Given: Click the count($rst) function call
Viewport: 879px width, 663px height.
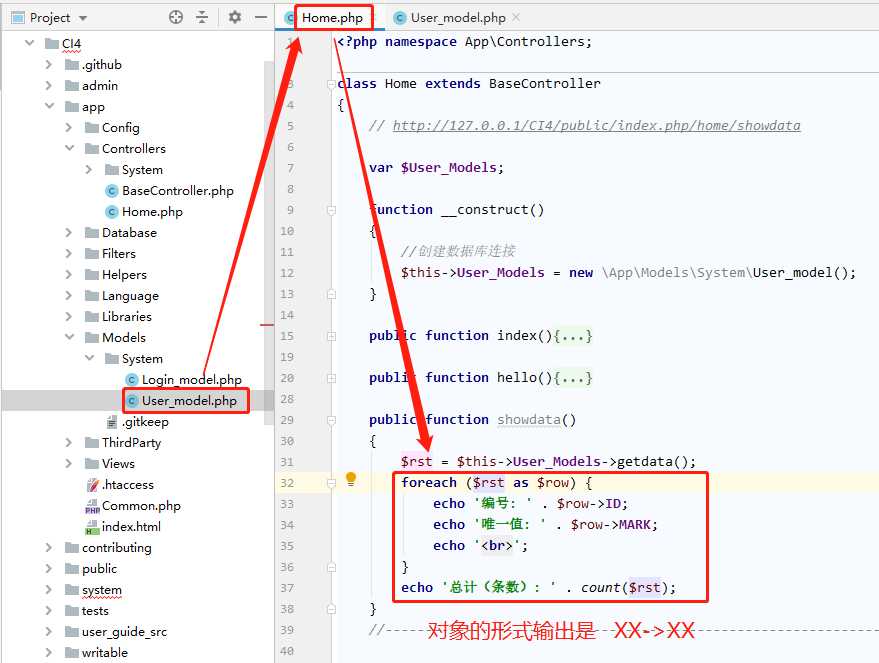Looking at the screenshot, I should pos(624,587).
